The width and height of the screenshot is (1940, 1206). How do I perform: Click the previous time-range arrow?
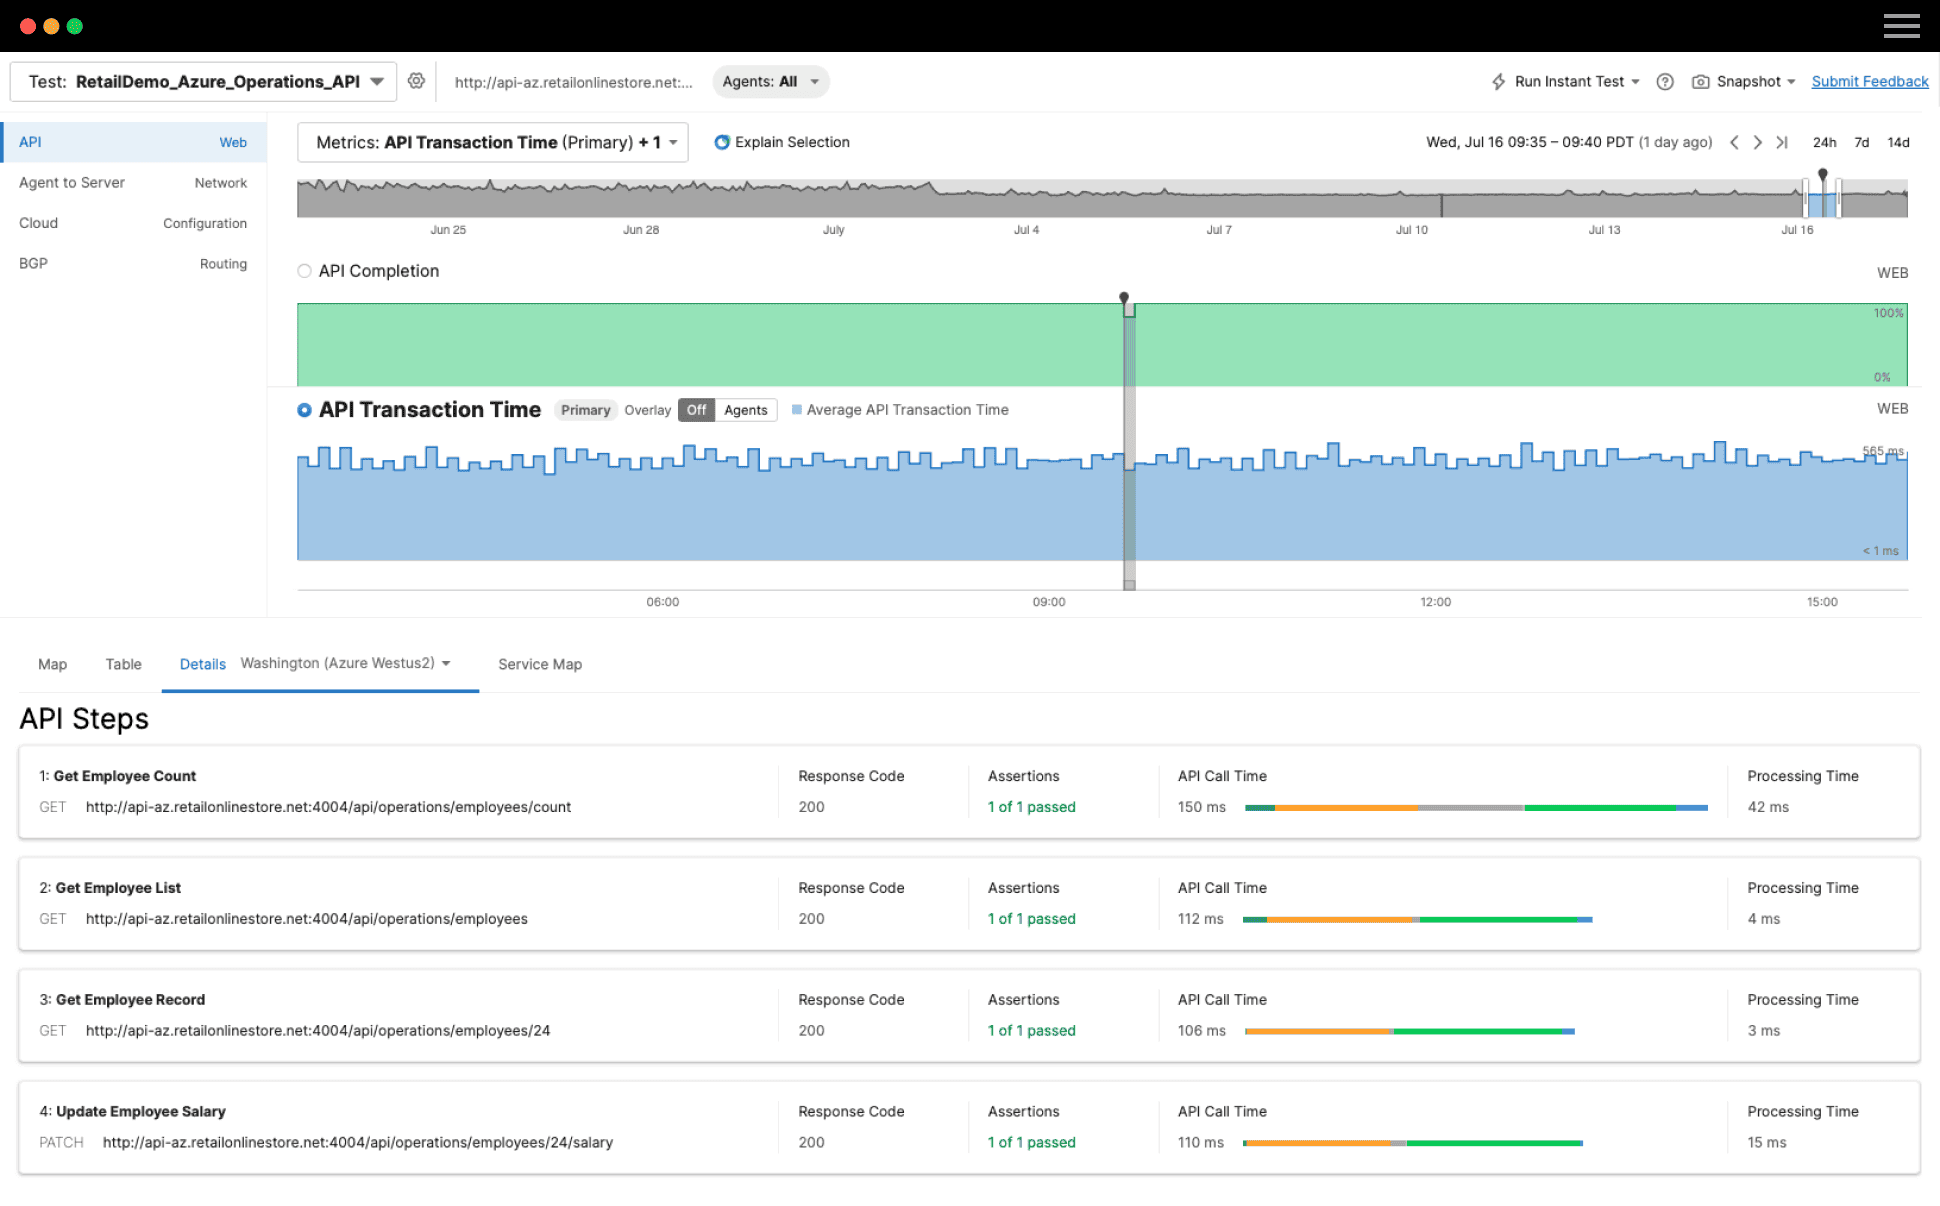point(1734,142)
